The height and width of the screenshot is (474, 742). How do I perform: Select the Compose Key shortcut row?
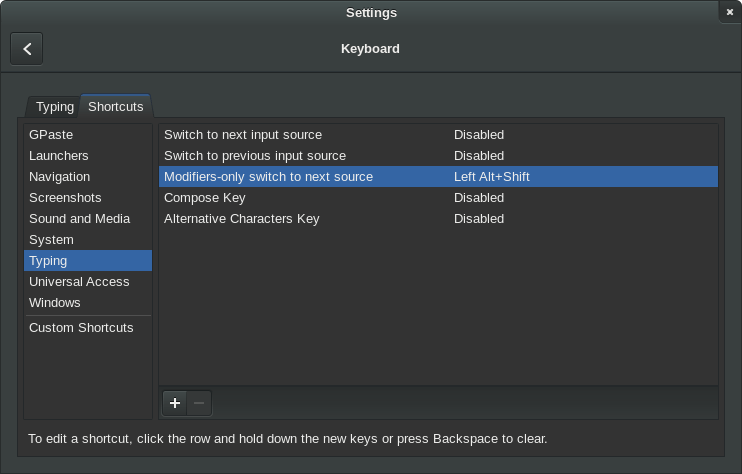click(x=205, y=198)
